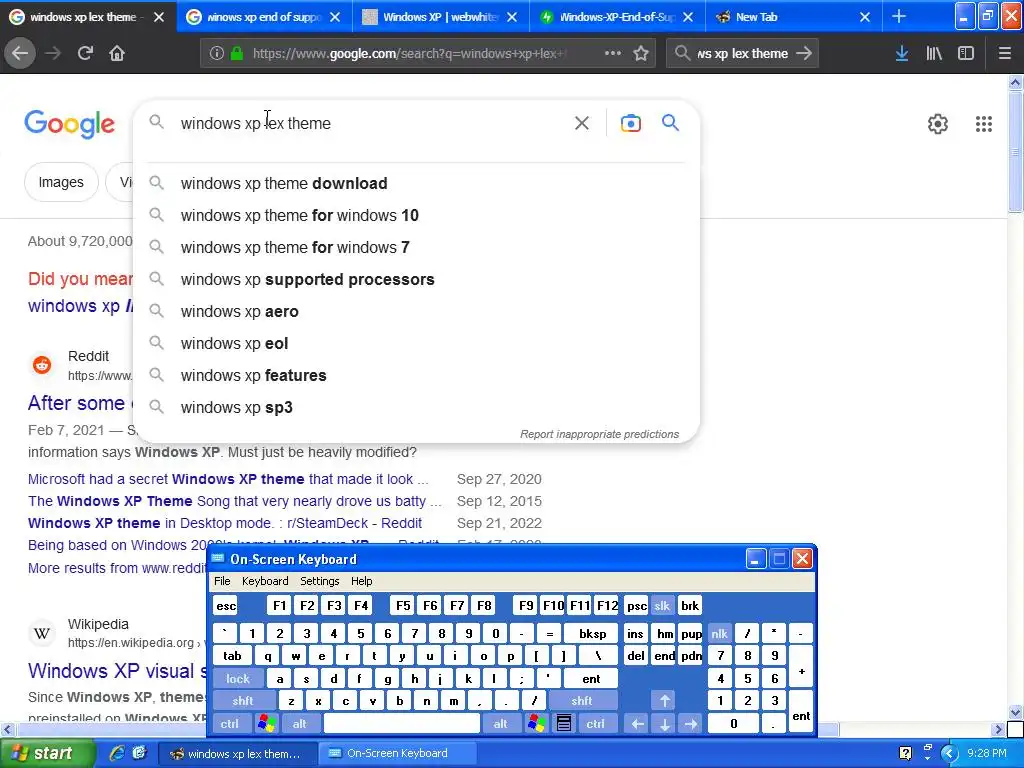Open the home page via house icon
The width and height of the screenshot is (1024, 768).
[x=117, y=53]
